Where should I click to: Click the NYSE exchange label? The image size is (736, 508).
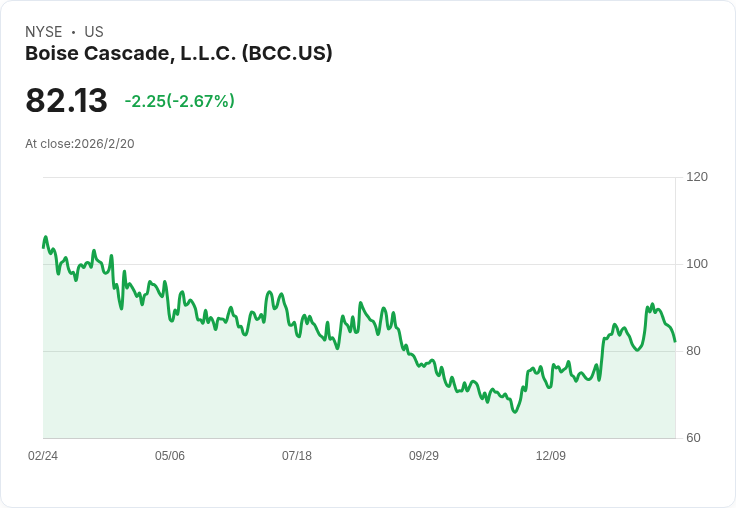44,32
